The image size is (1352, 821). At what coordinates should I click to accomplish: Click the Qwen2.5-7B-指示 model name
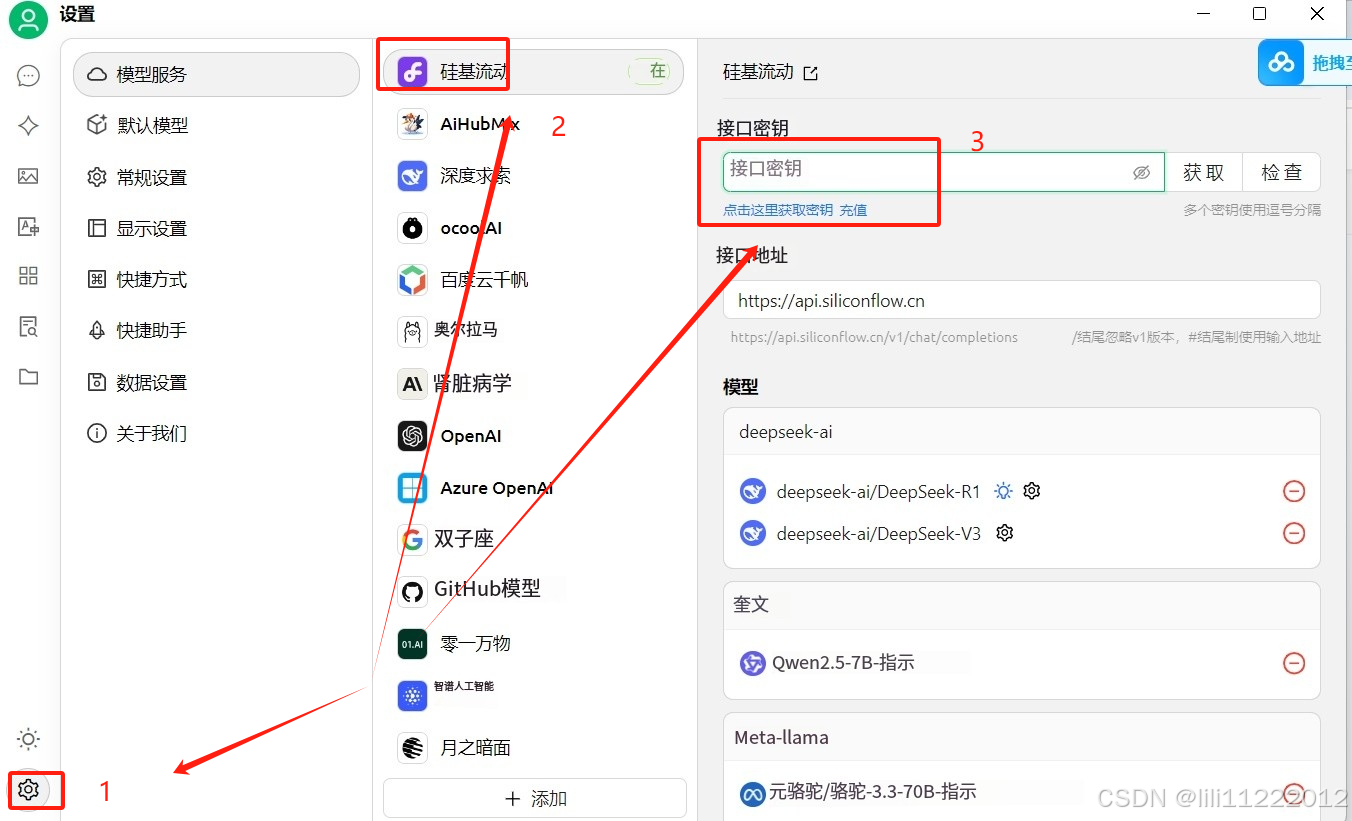point(843,663)
